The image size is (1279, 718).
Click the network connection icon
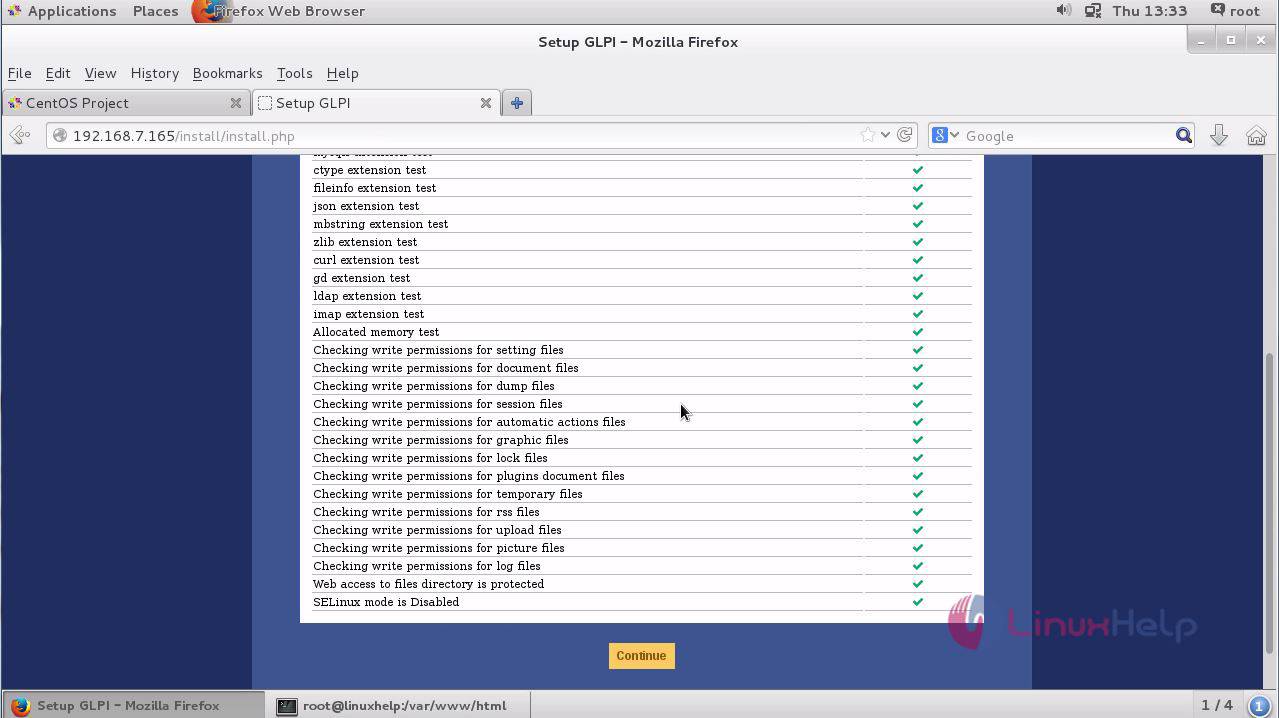1092,11
